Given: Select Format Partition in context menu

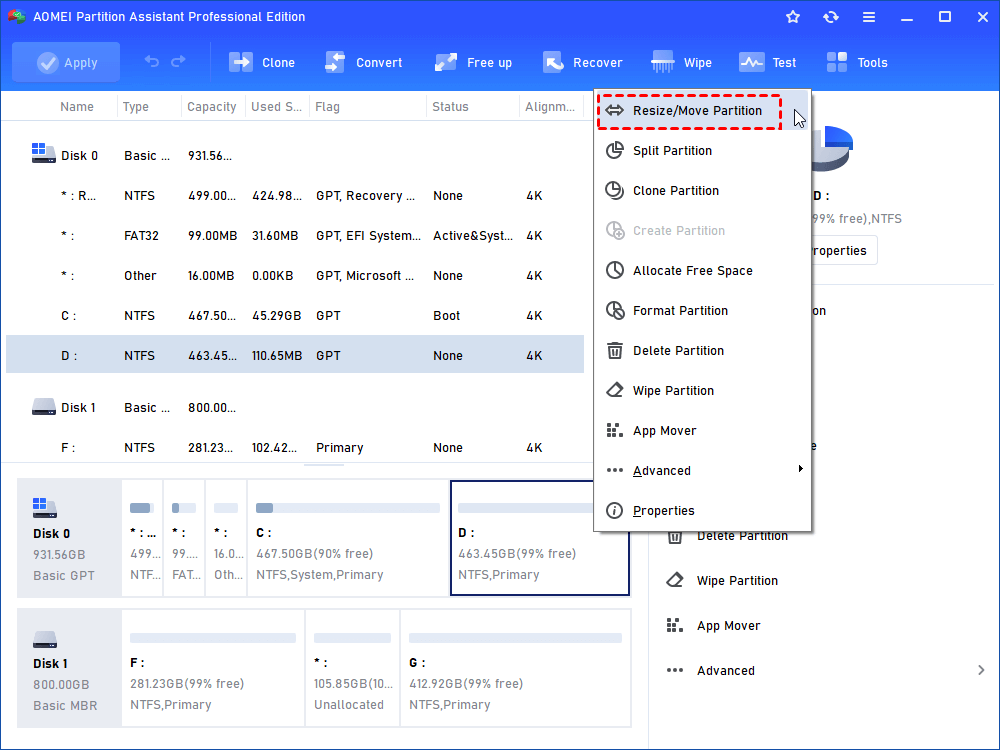Looking at the screenshot, I should (x=702, y=311).
